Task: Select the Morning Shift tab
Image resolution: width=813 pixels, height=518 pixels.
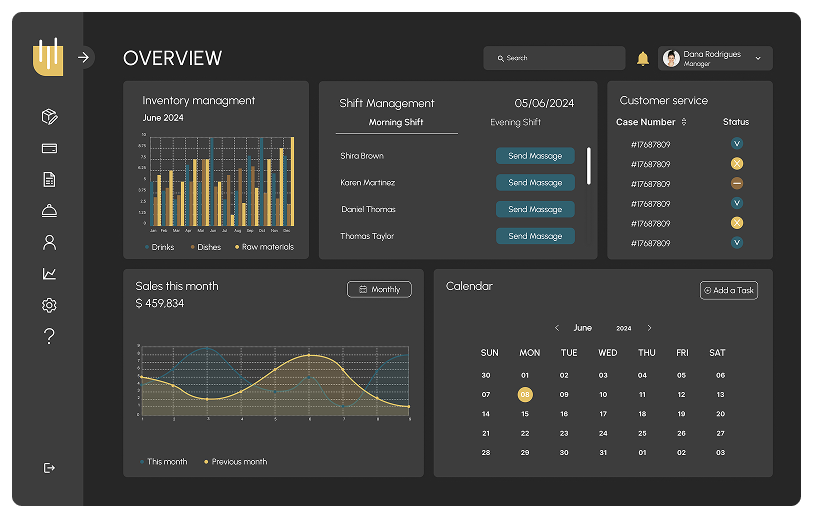Action: 396,123
